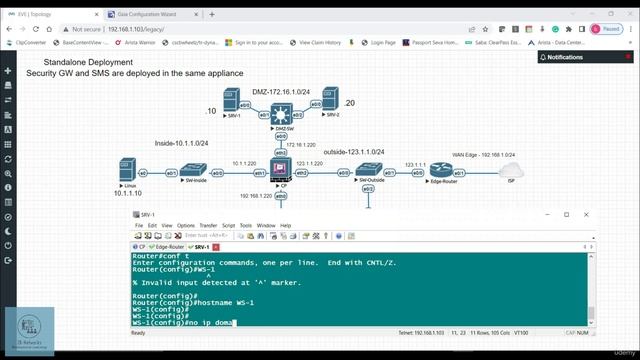Select the Edge-Router node
This screenshot has width=640, height=360.
pos(441,170)
